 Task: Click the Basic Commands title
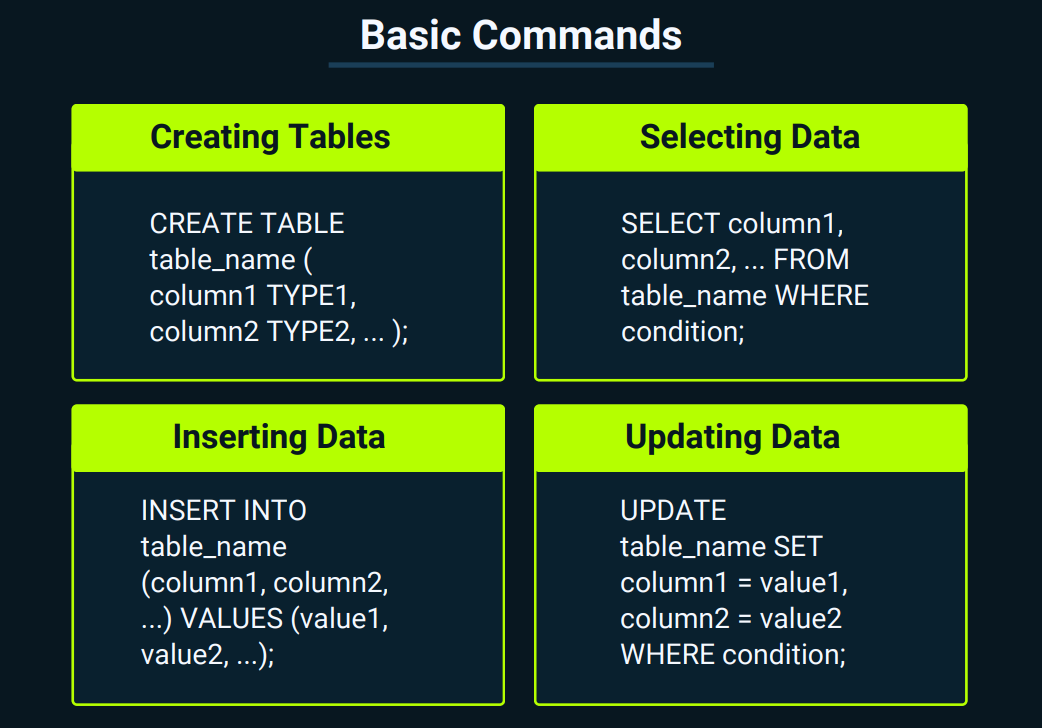(521, 35)
